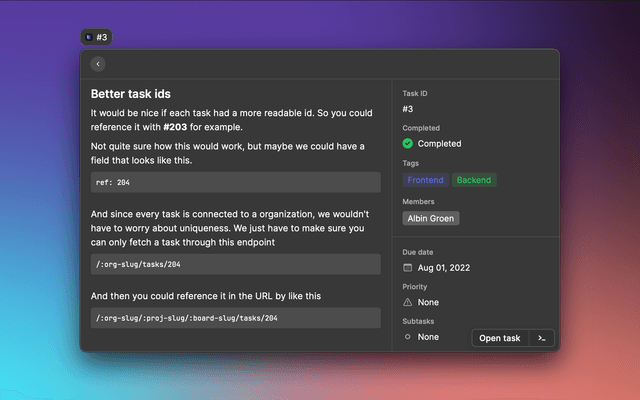Click the ref: 204 code block
Viewport: 640px width, 400px height.
point(236,183)
